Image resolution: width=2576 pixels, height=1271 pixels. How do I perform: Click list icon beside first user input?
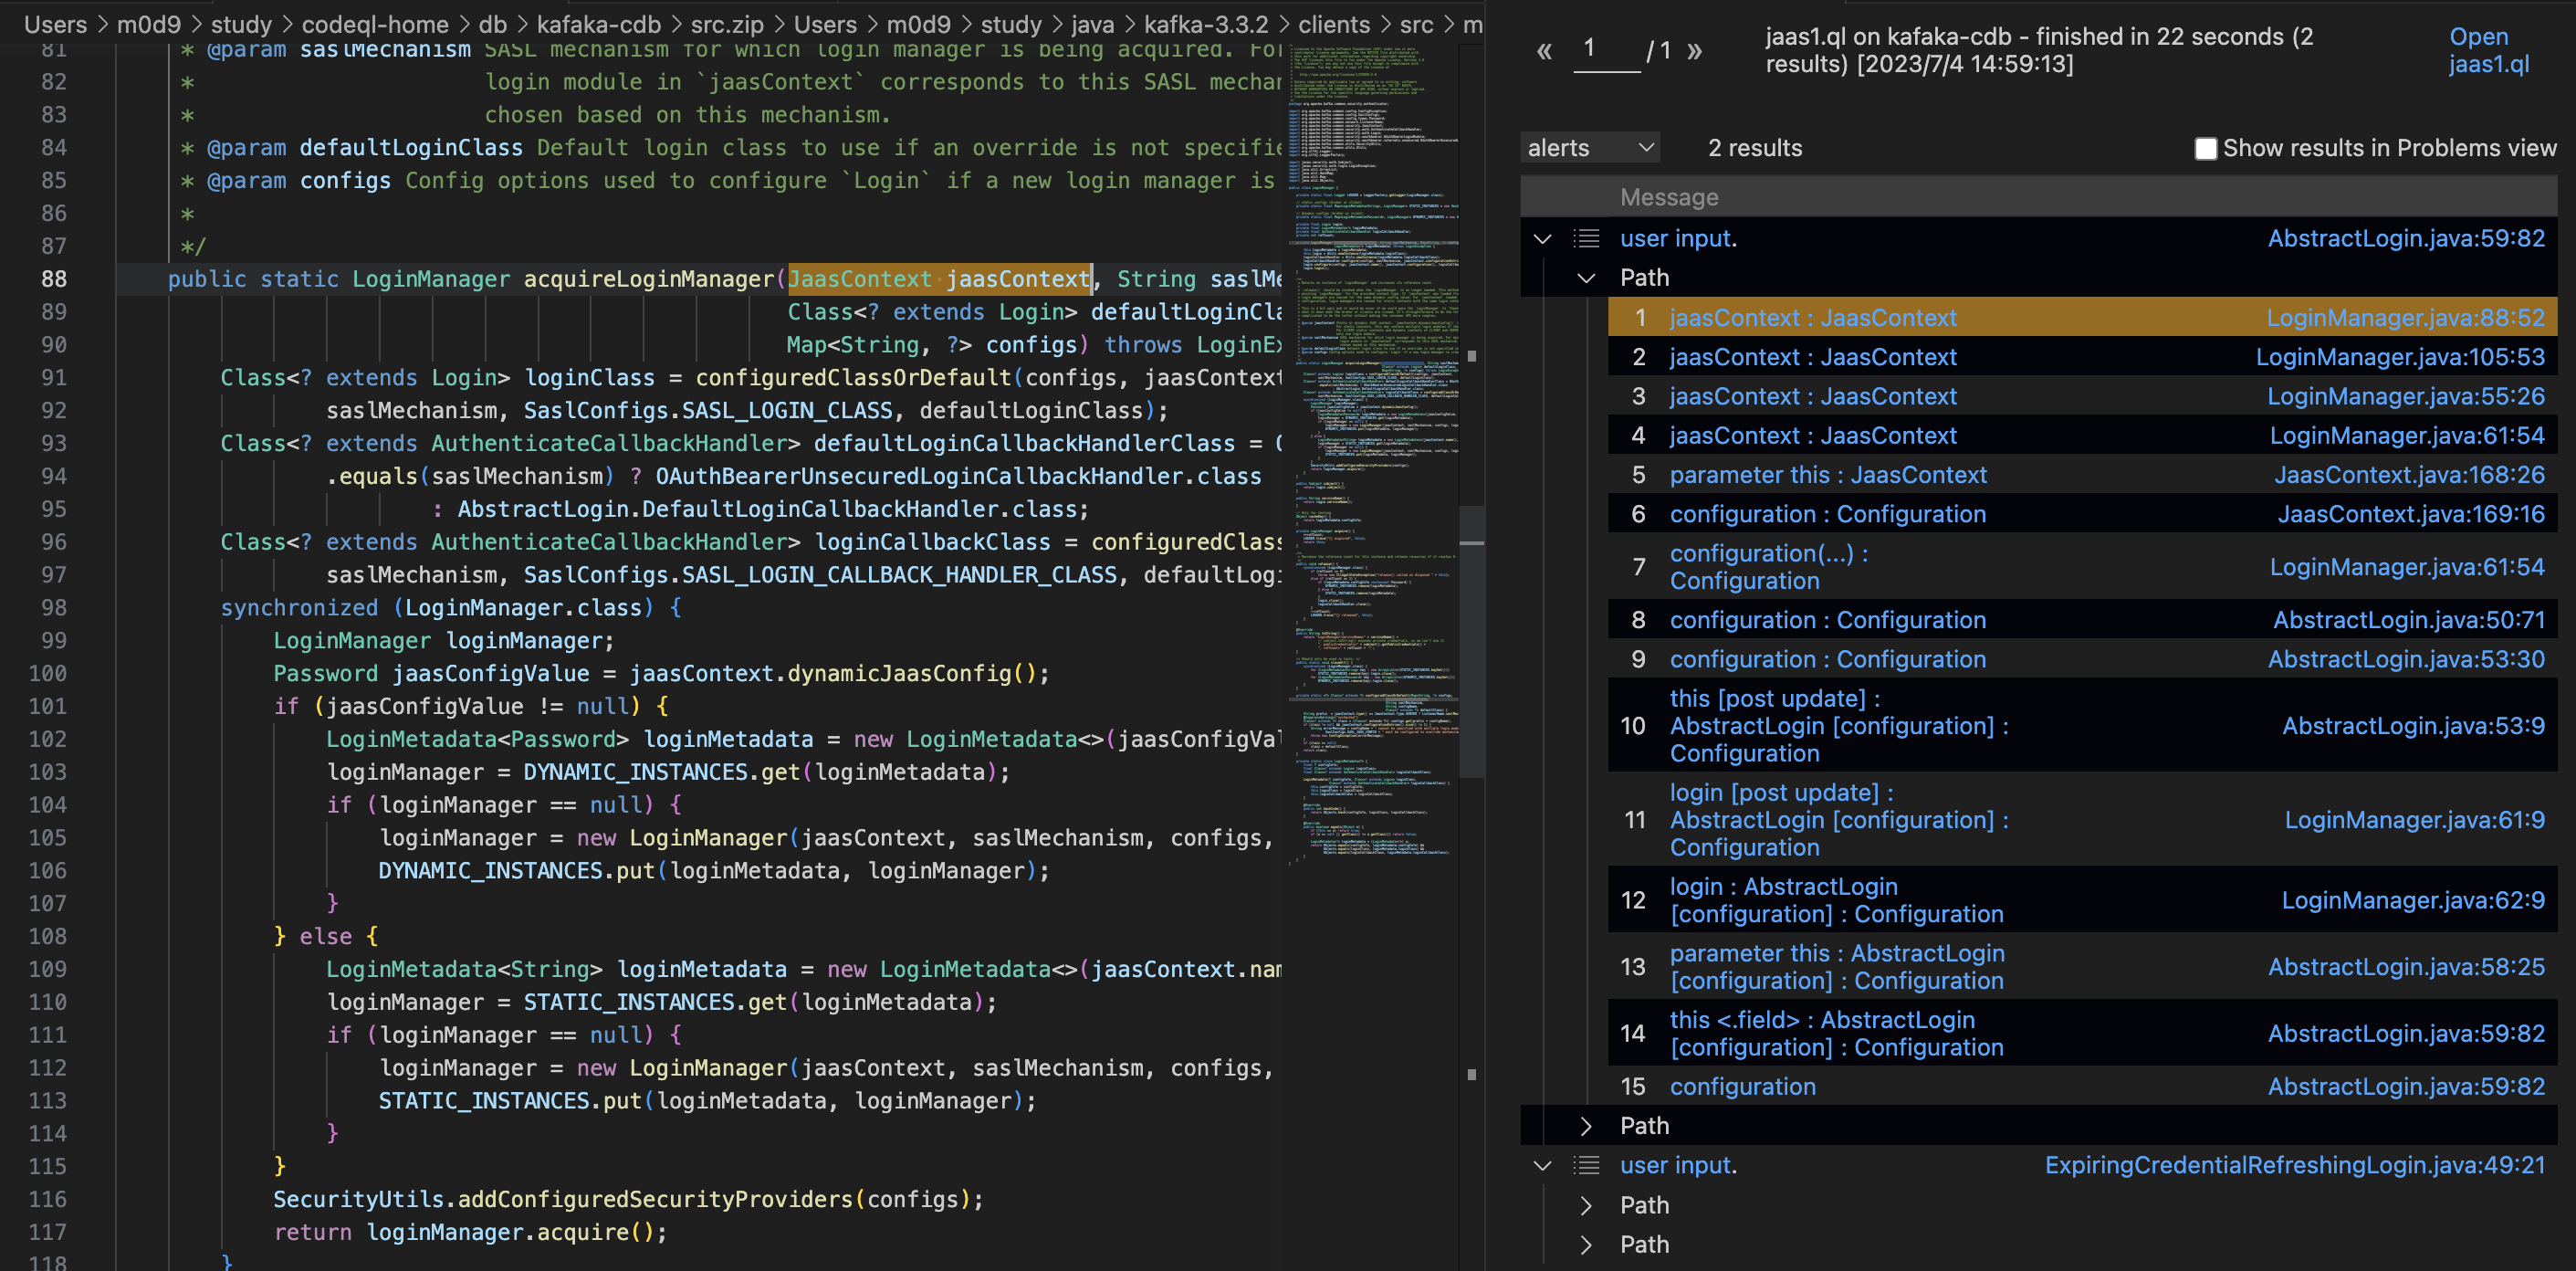pos(1586,238)
